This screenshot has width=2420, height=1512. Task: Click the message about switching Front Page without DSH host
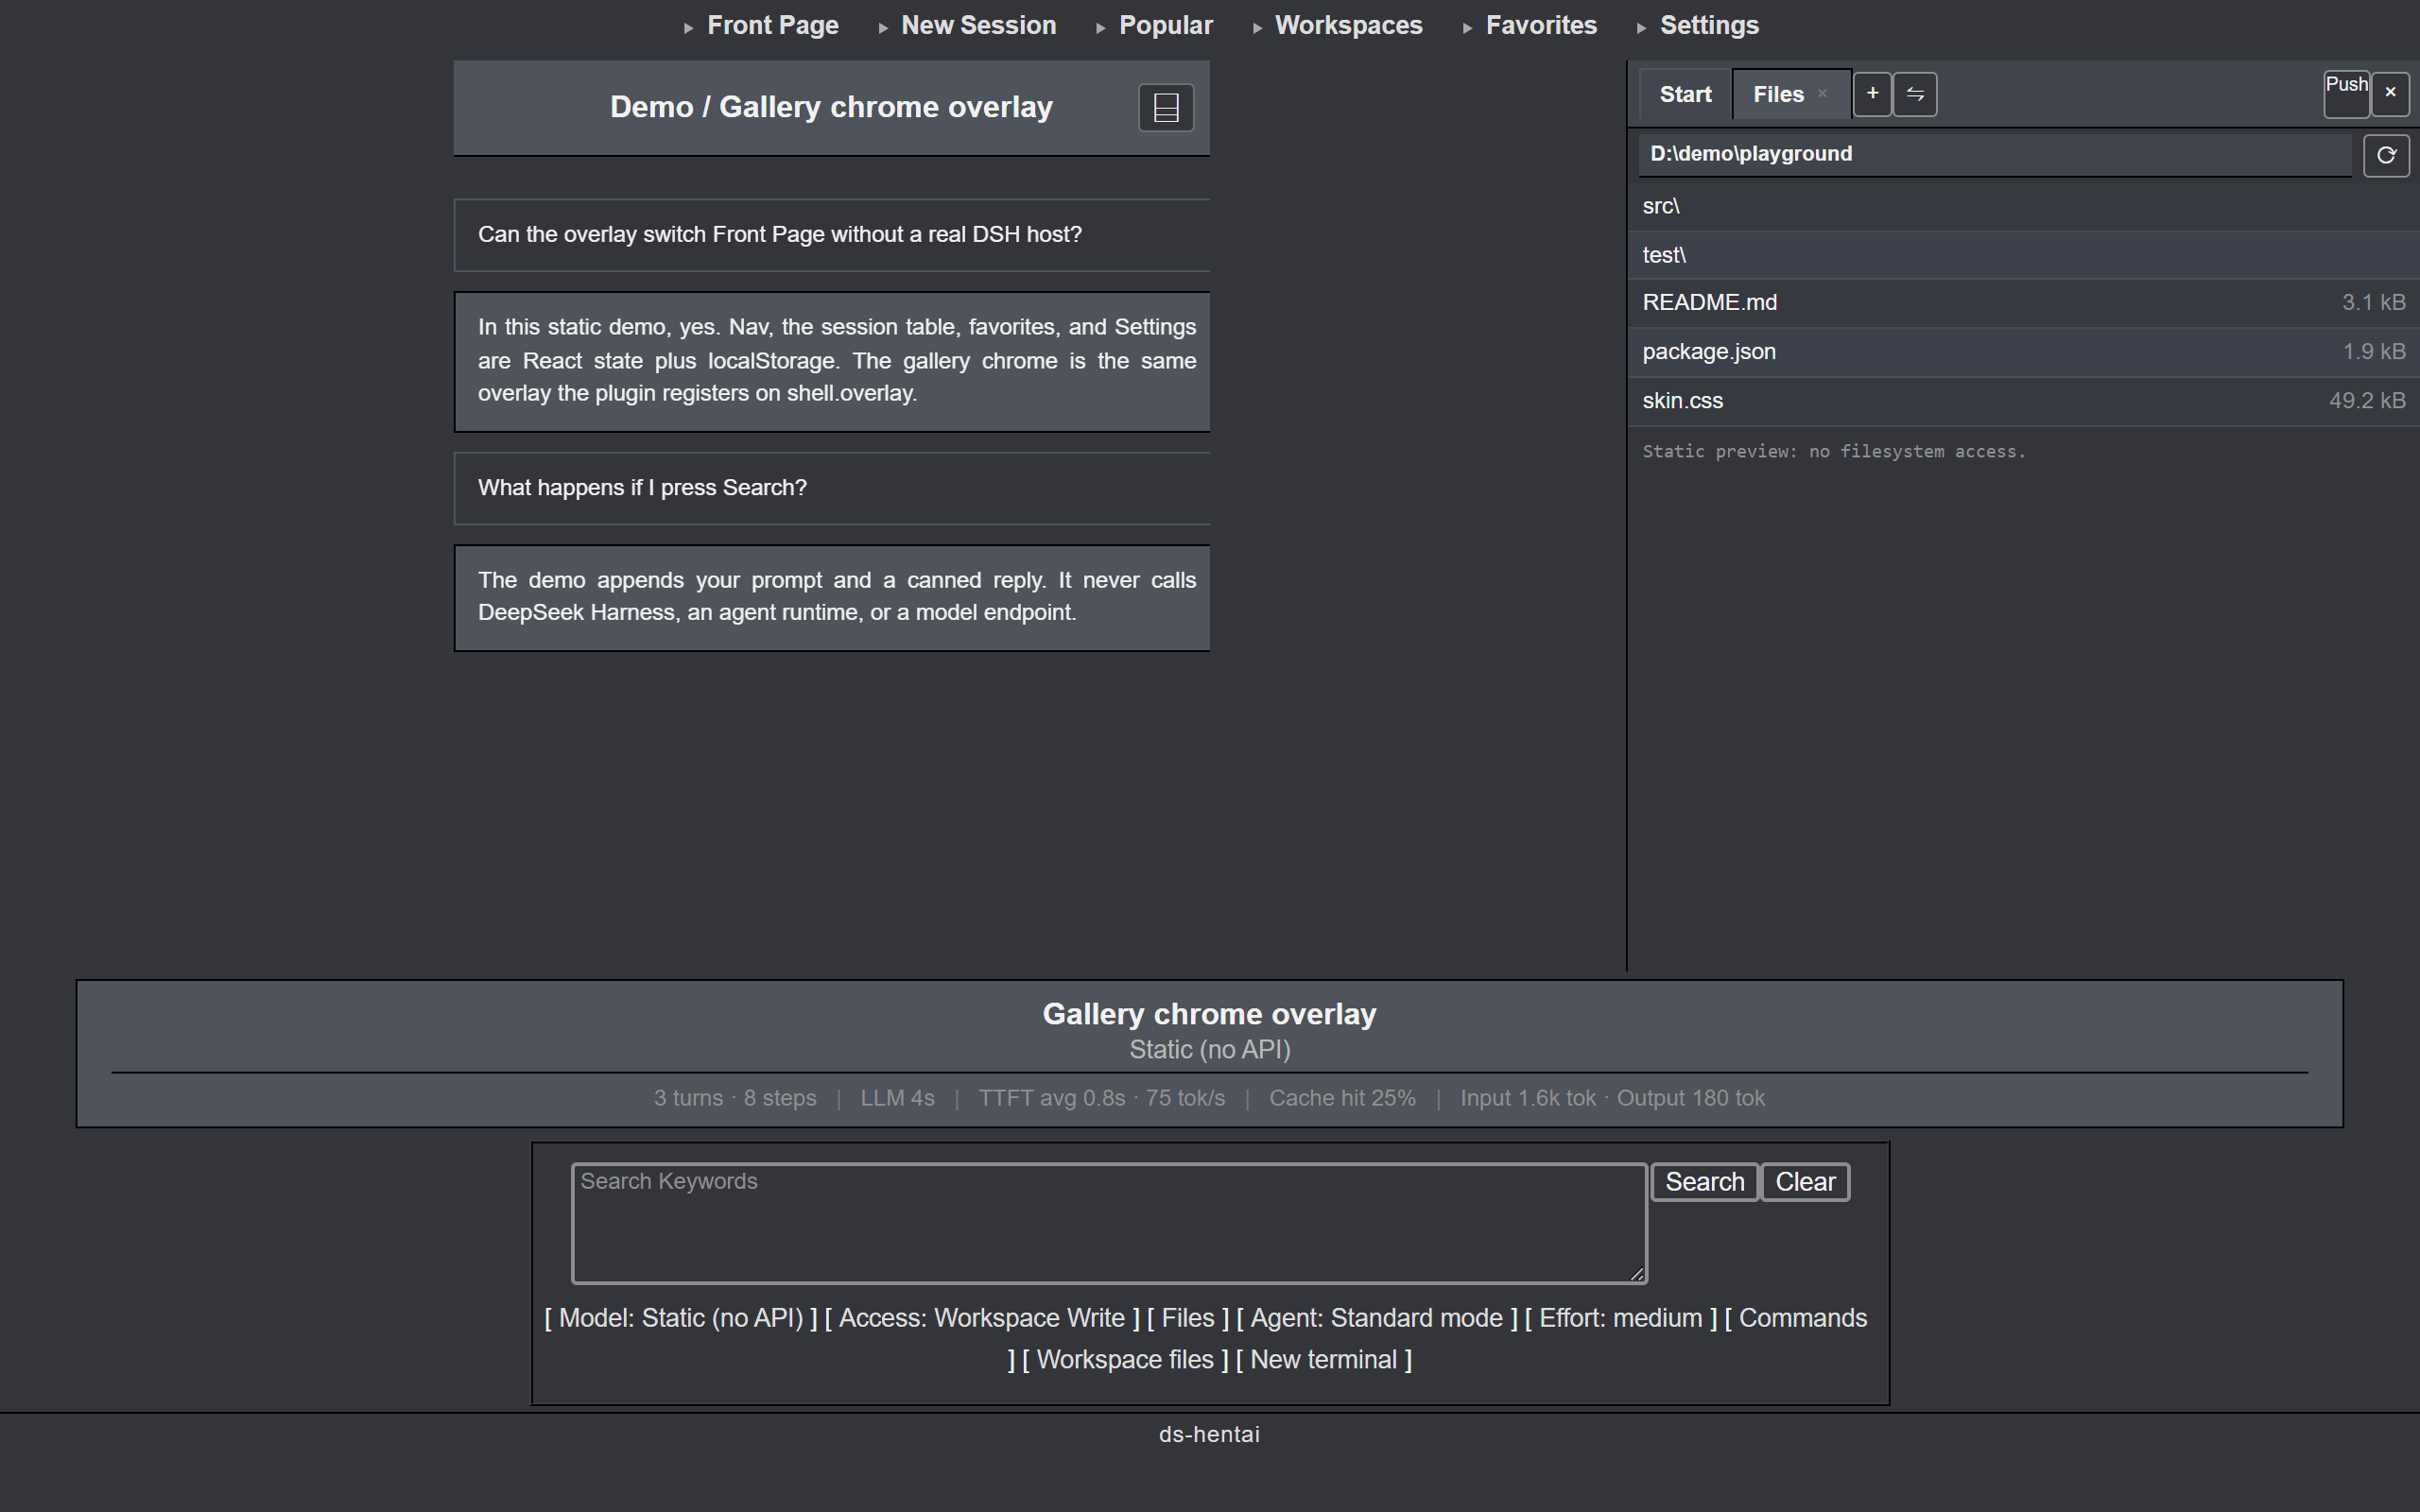coord(832,235)
